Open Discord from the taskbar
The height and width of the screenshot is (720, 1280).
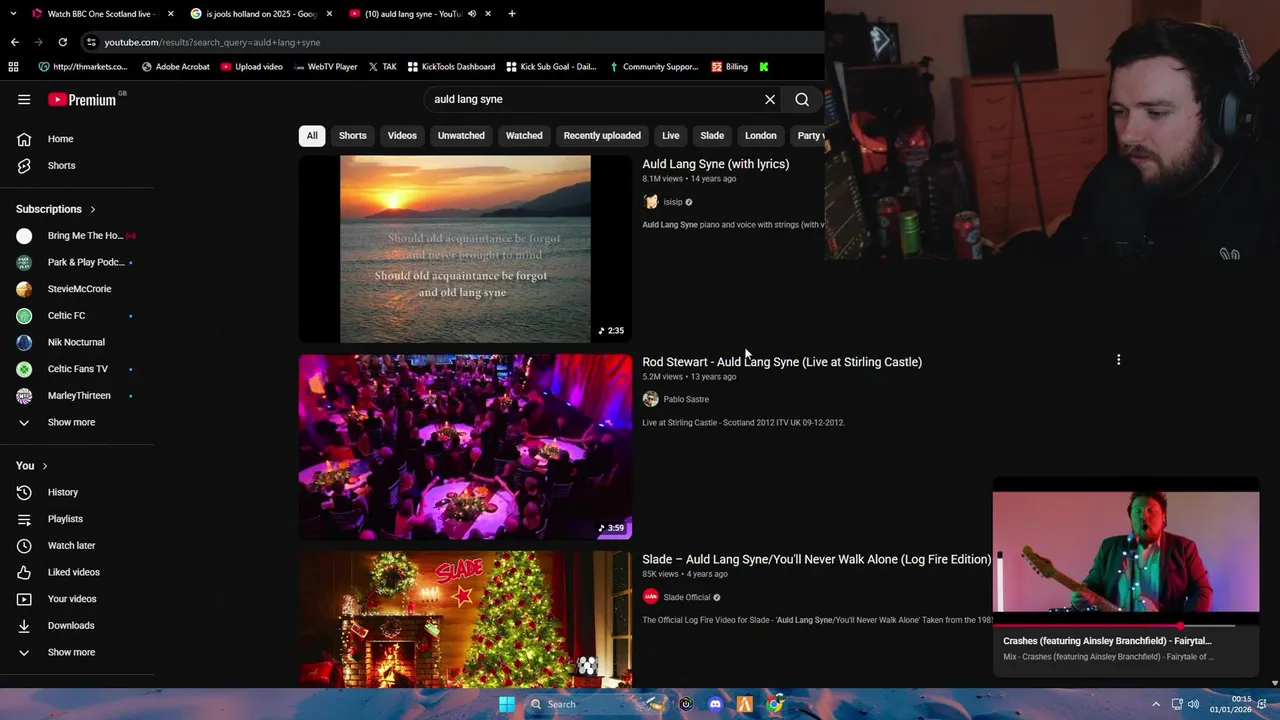[715, 704]
